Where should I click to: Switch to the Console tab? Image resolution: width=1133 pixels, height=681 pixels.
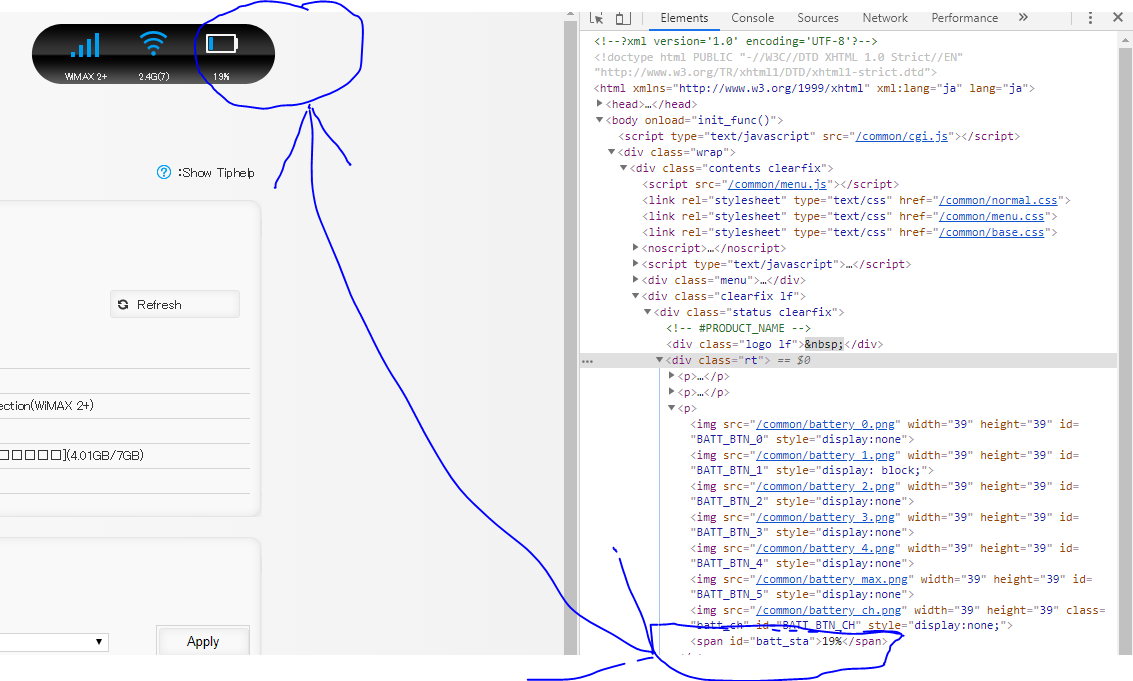[752, 17]
